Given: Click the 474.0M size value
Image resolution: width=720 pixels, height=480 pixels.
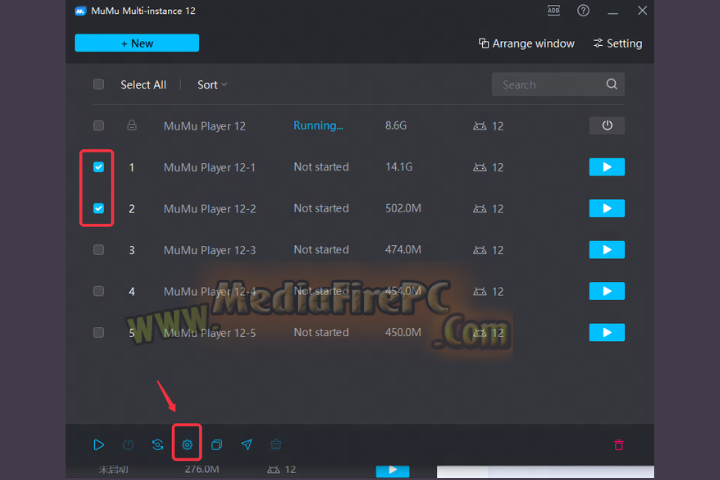Looking at the screenshot, I should (x=403, y=249).
